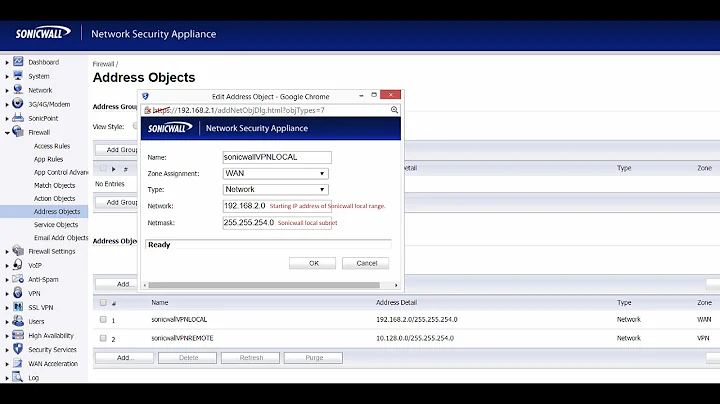
Task: Click the SonicWall logo in the main header
Action: coord(43,33)
